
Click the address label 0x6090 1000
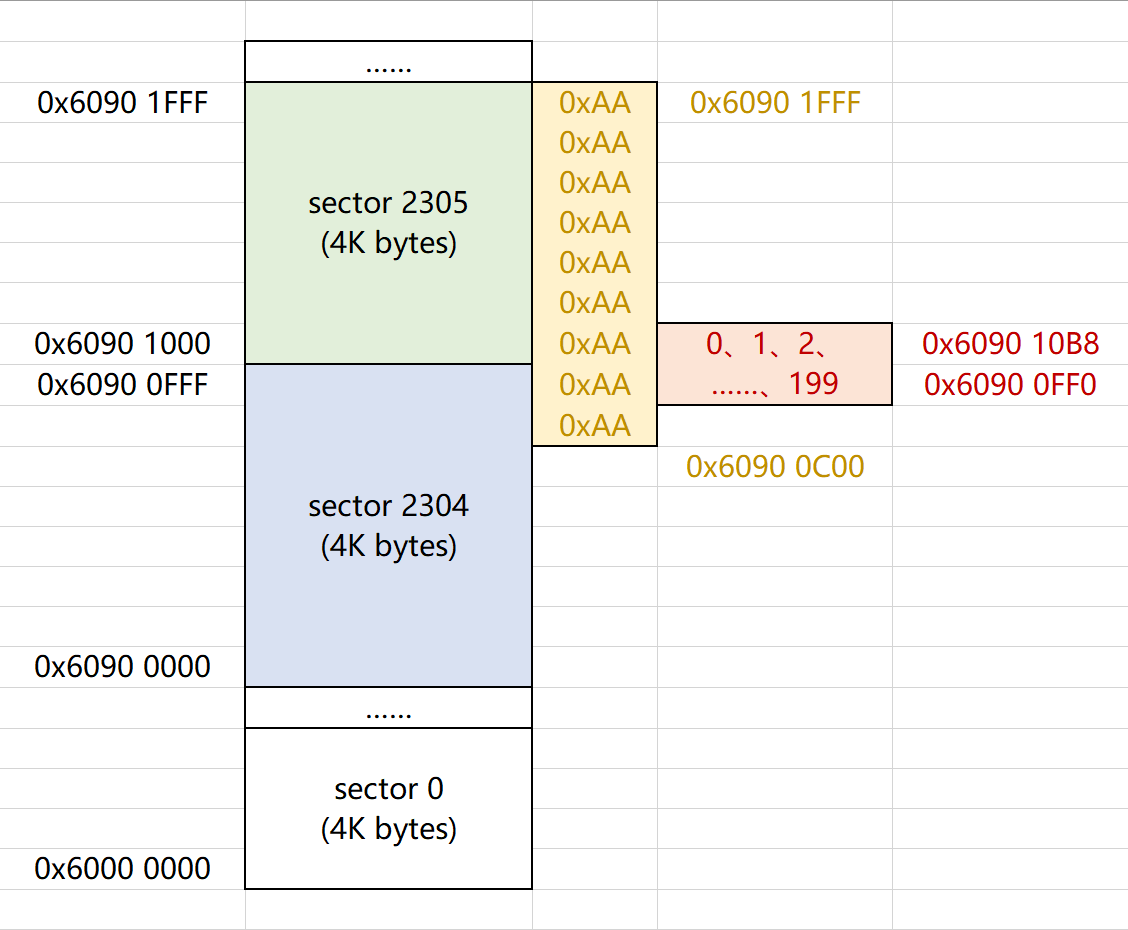point(122,343)
